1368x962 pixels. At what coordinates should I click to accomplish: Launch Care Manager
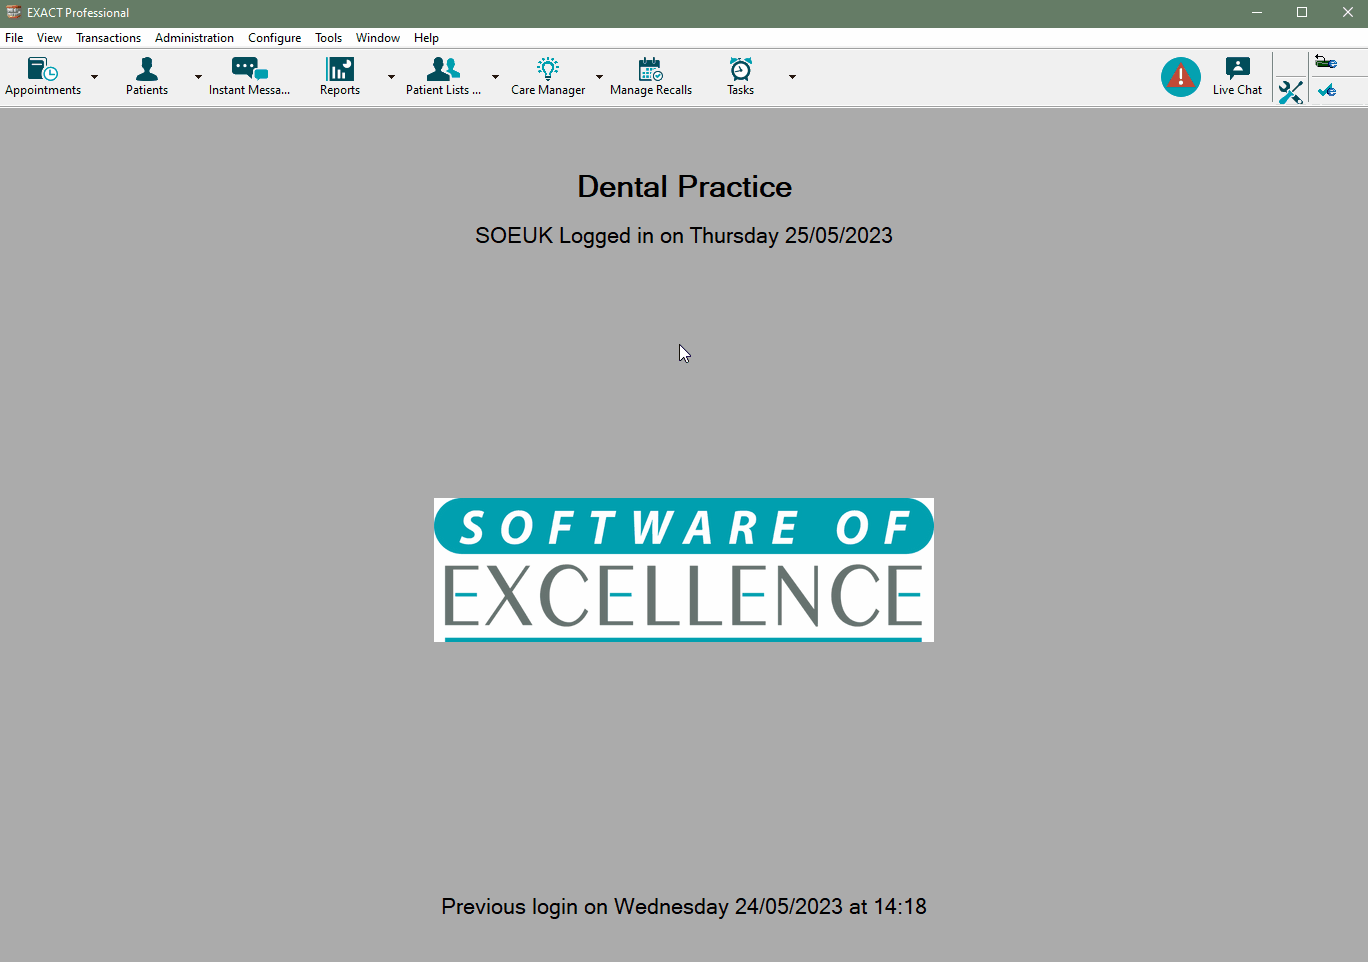point(548,76)
